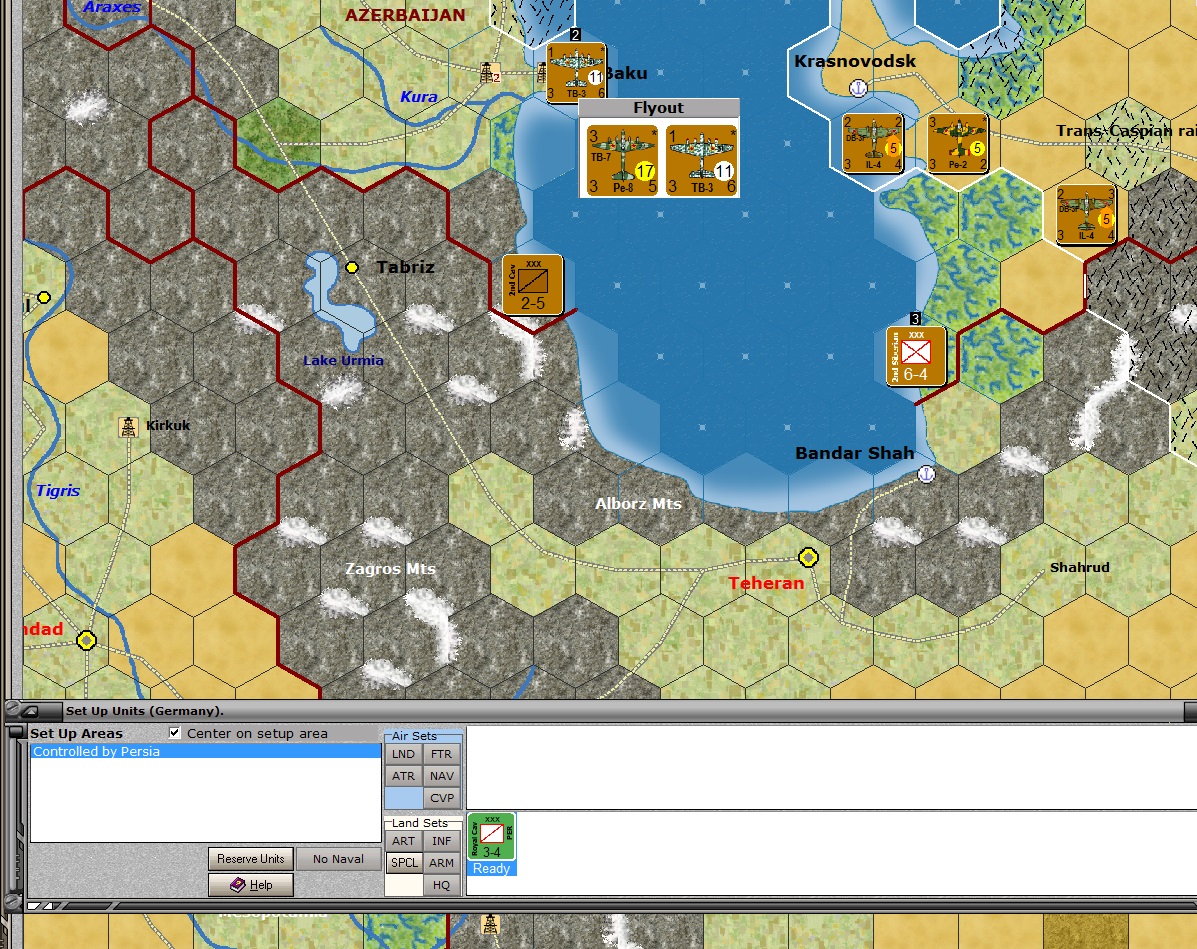
Task: Toggle the HQ land set filter
Action: [441, 885]
